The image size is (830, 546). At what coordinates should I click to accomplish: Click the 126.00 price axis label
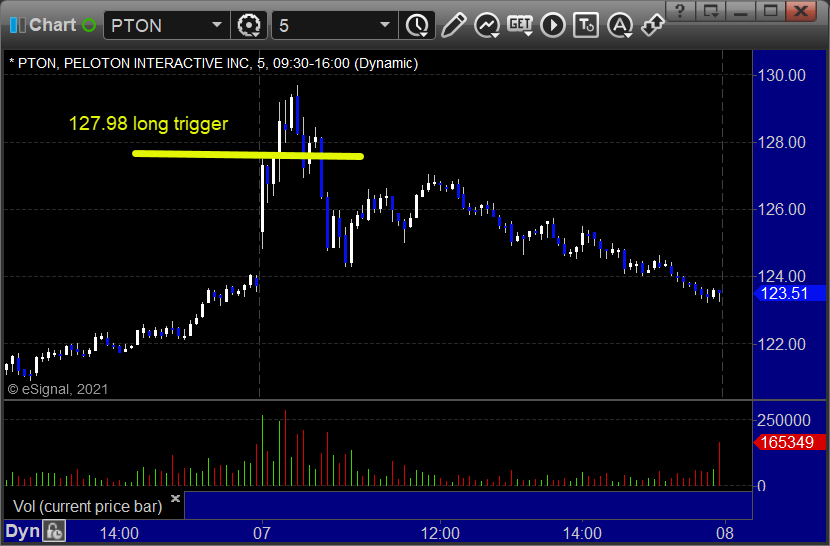tap(782, 209)
